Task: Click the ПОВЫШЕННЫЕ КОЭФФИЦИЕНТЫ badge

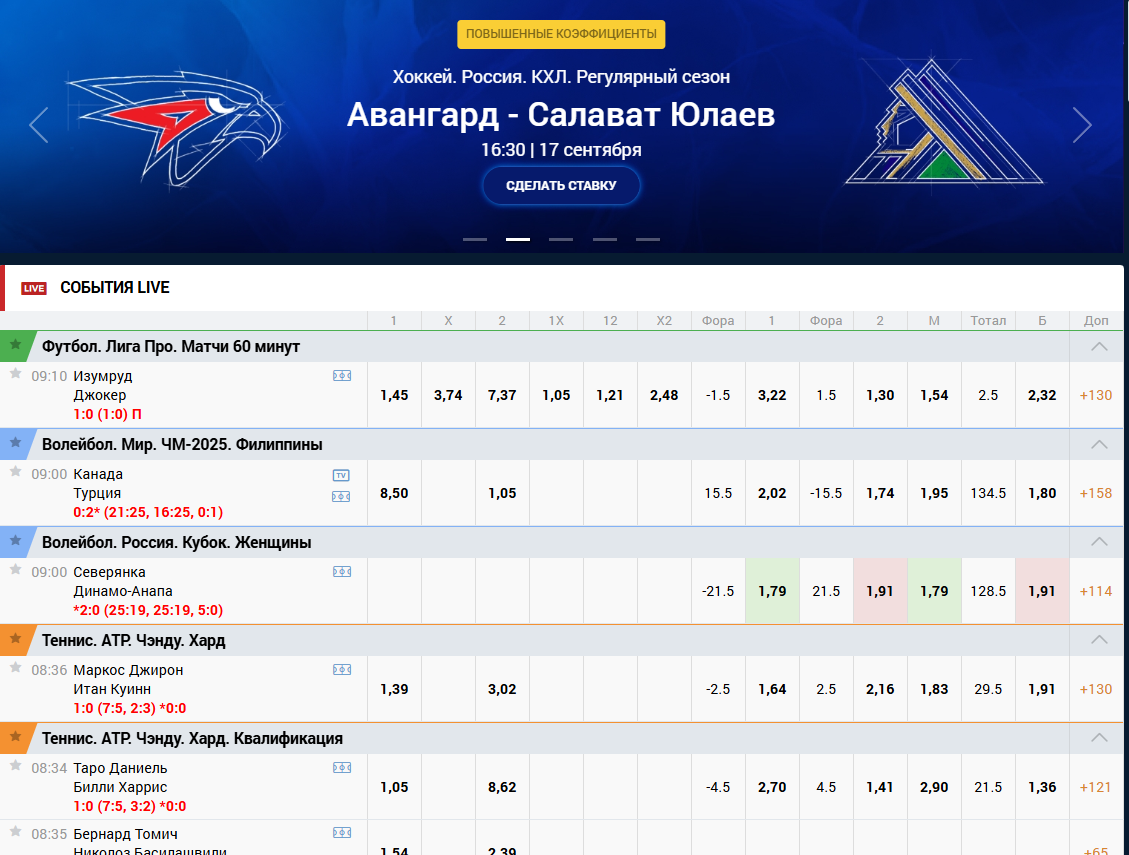Action: coord(561,34)
